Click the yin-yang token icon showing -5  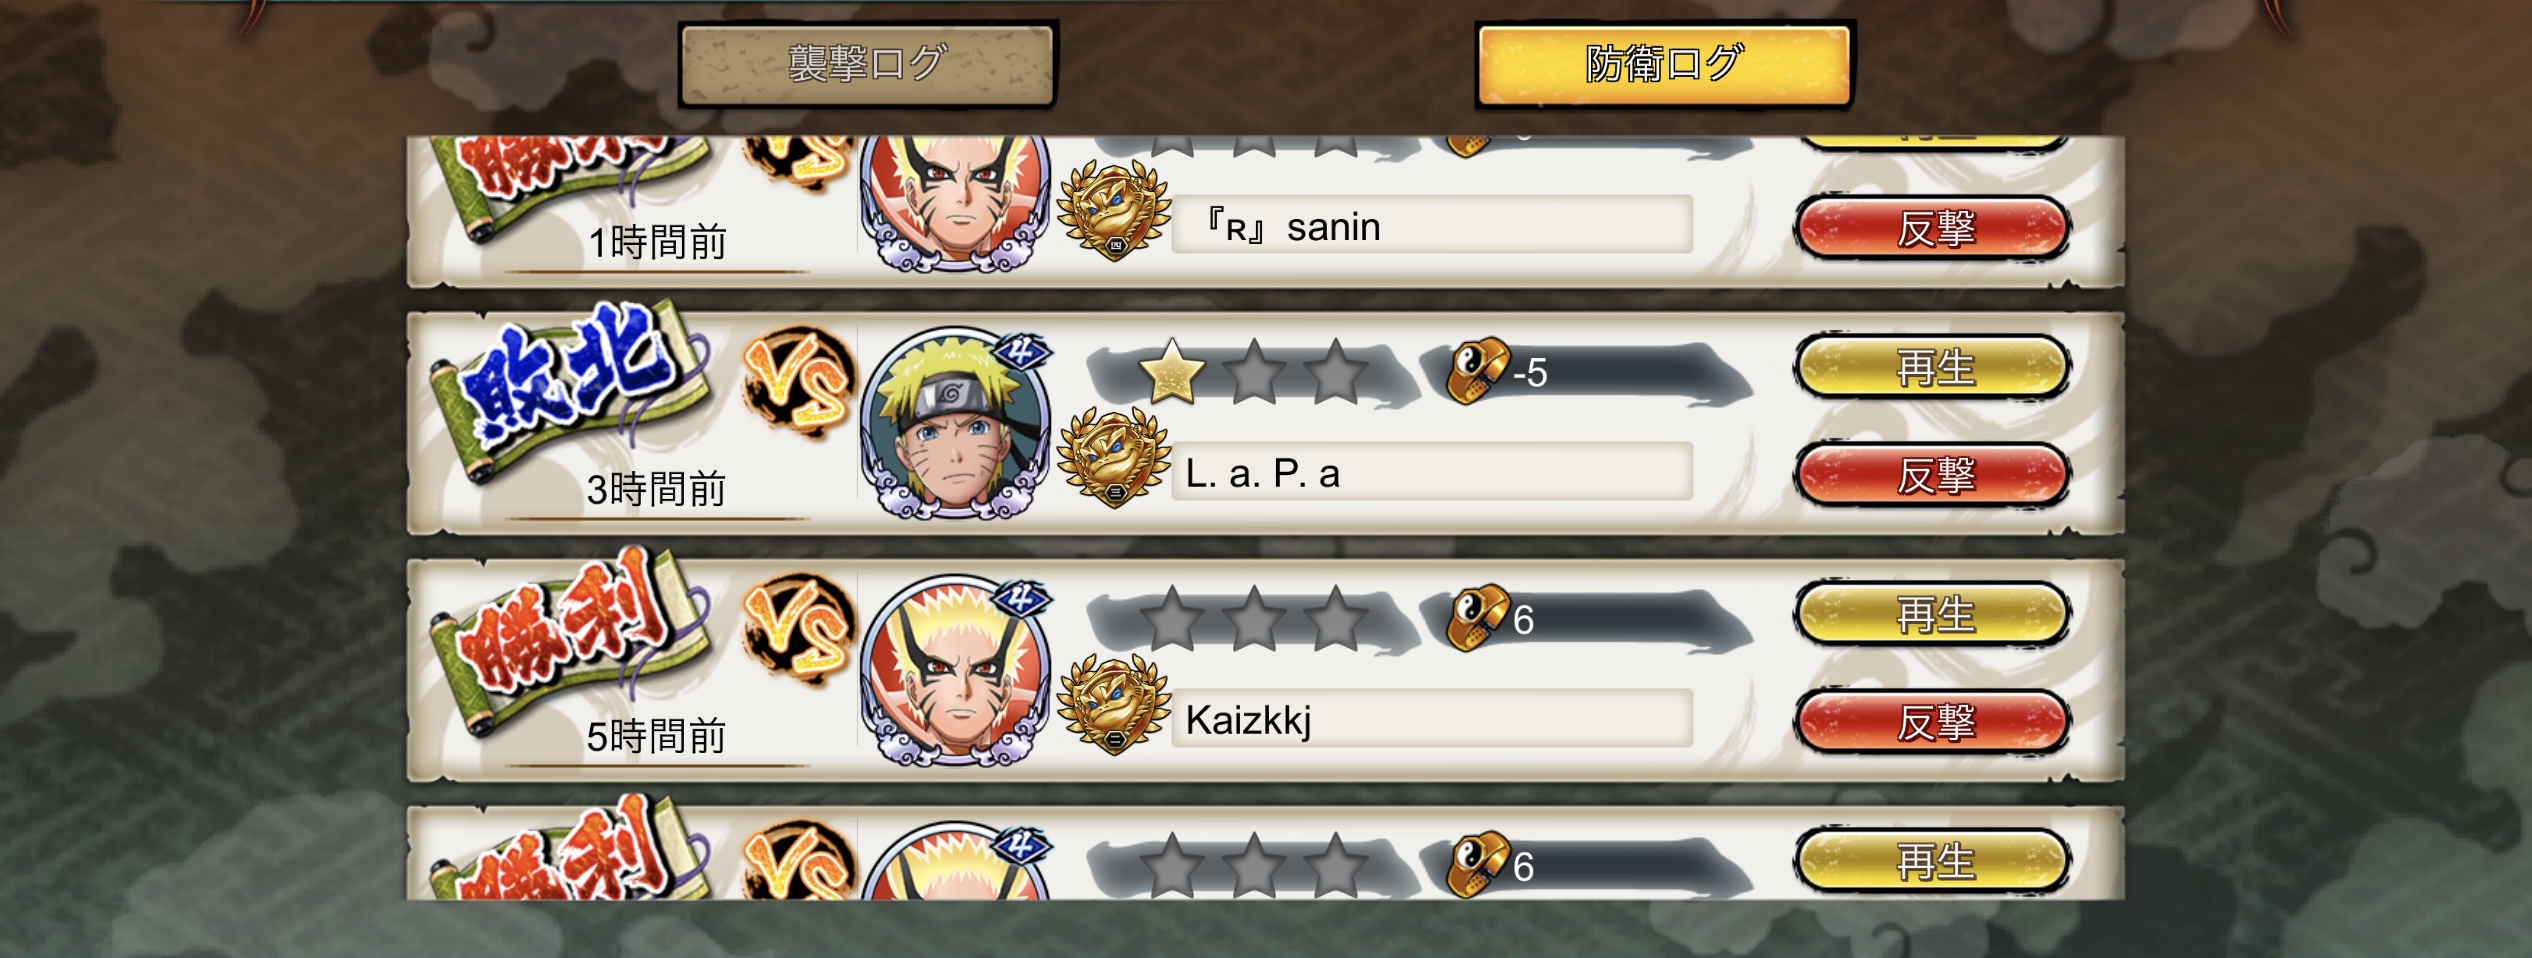(x=1477, y=370)
